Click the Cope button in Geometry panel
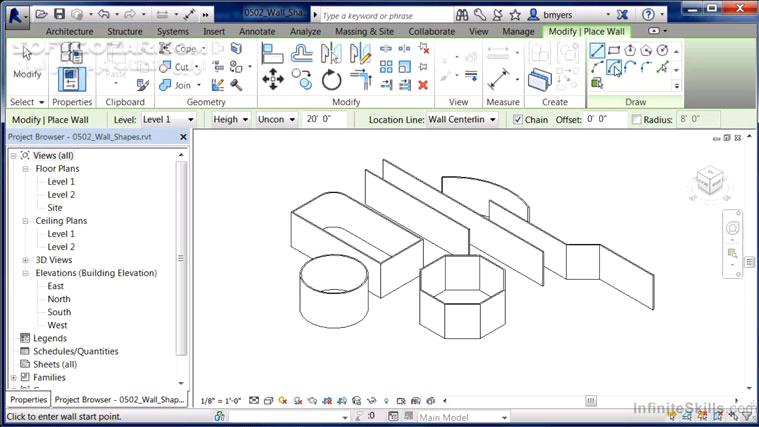Screen dimensions: 759x427 click(x=182, y=48)
